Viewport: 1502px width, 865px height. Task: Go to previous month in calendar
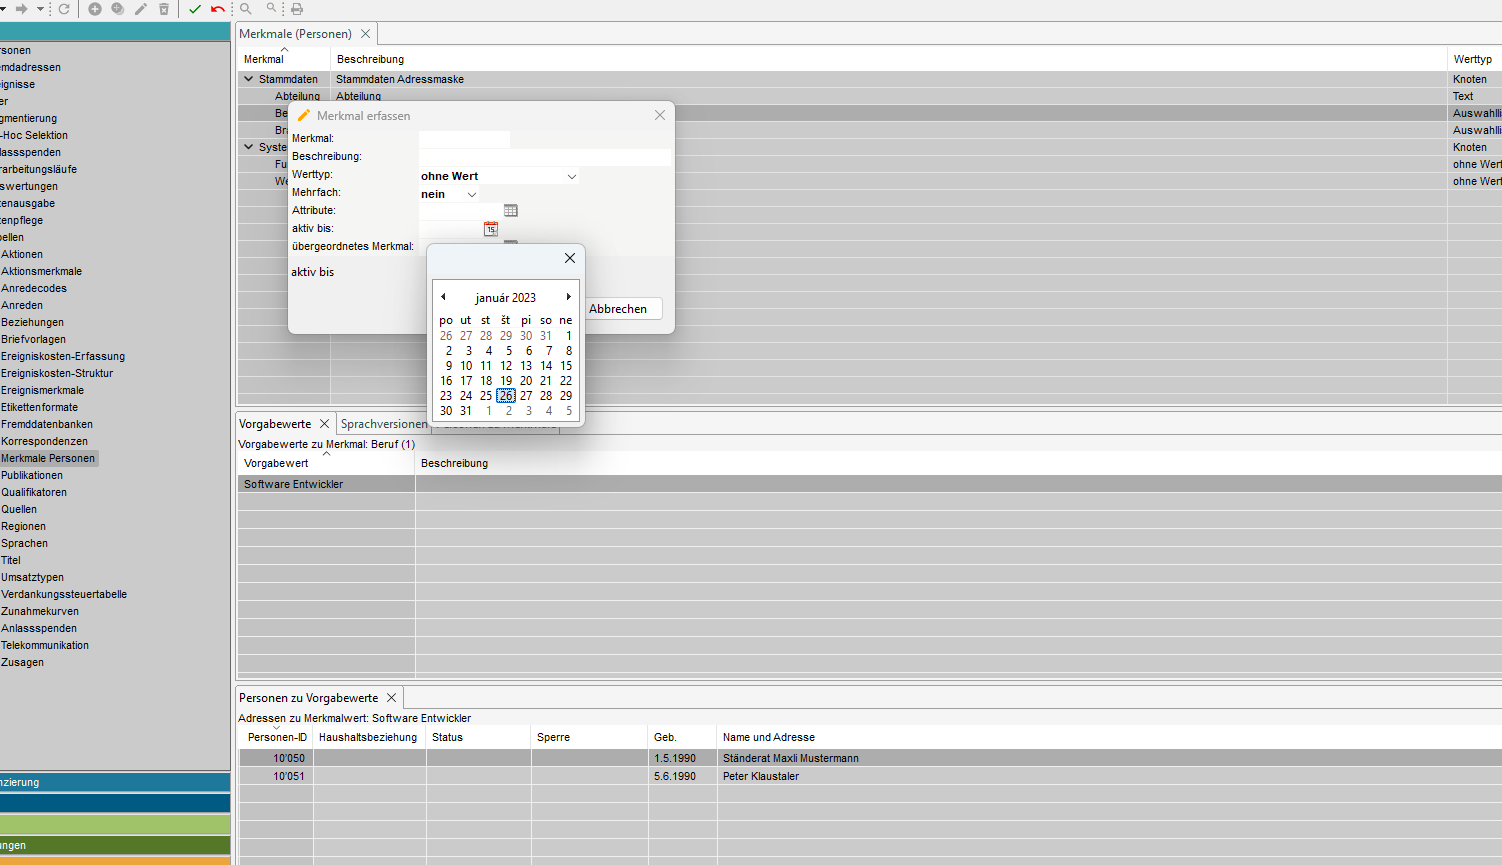[444, 297]
